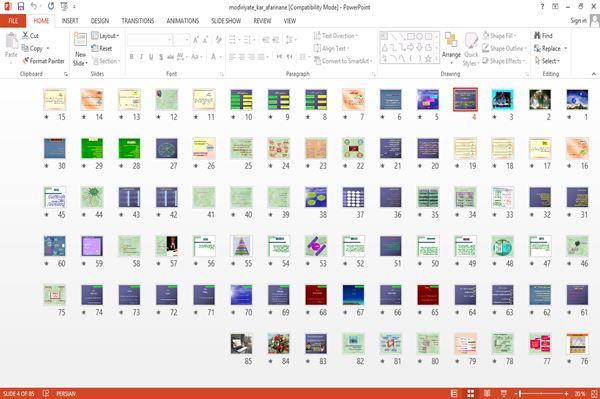Click Convert to SmartArt
The image size is (600, 399).
coord(343,61)
